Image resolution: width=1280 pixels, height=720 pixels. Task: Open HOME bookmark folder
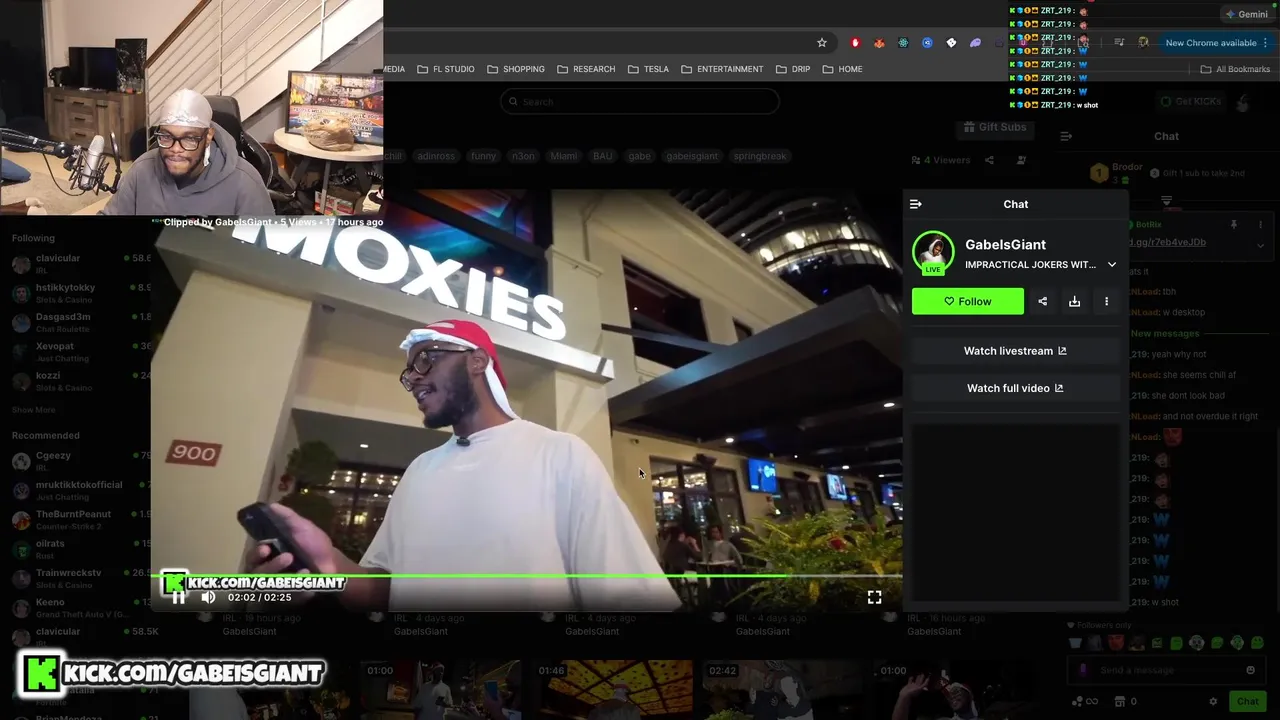[841, 69]
